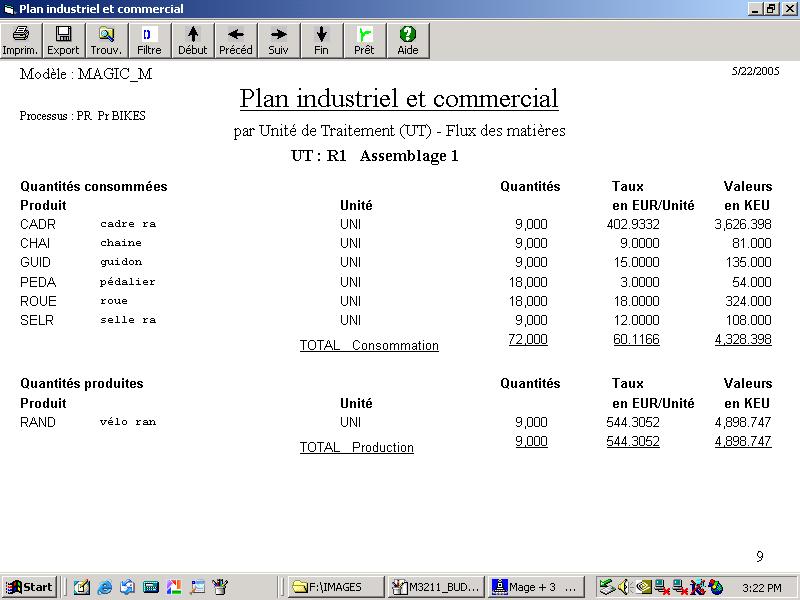
Task: Launch Internet Explorer from quick launch
Action: (105, 587)
